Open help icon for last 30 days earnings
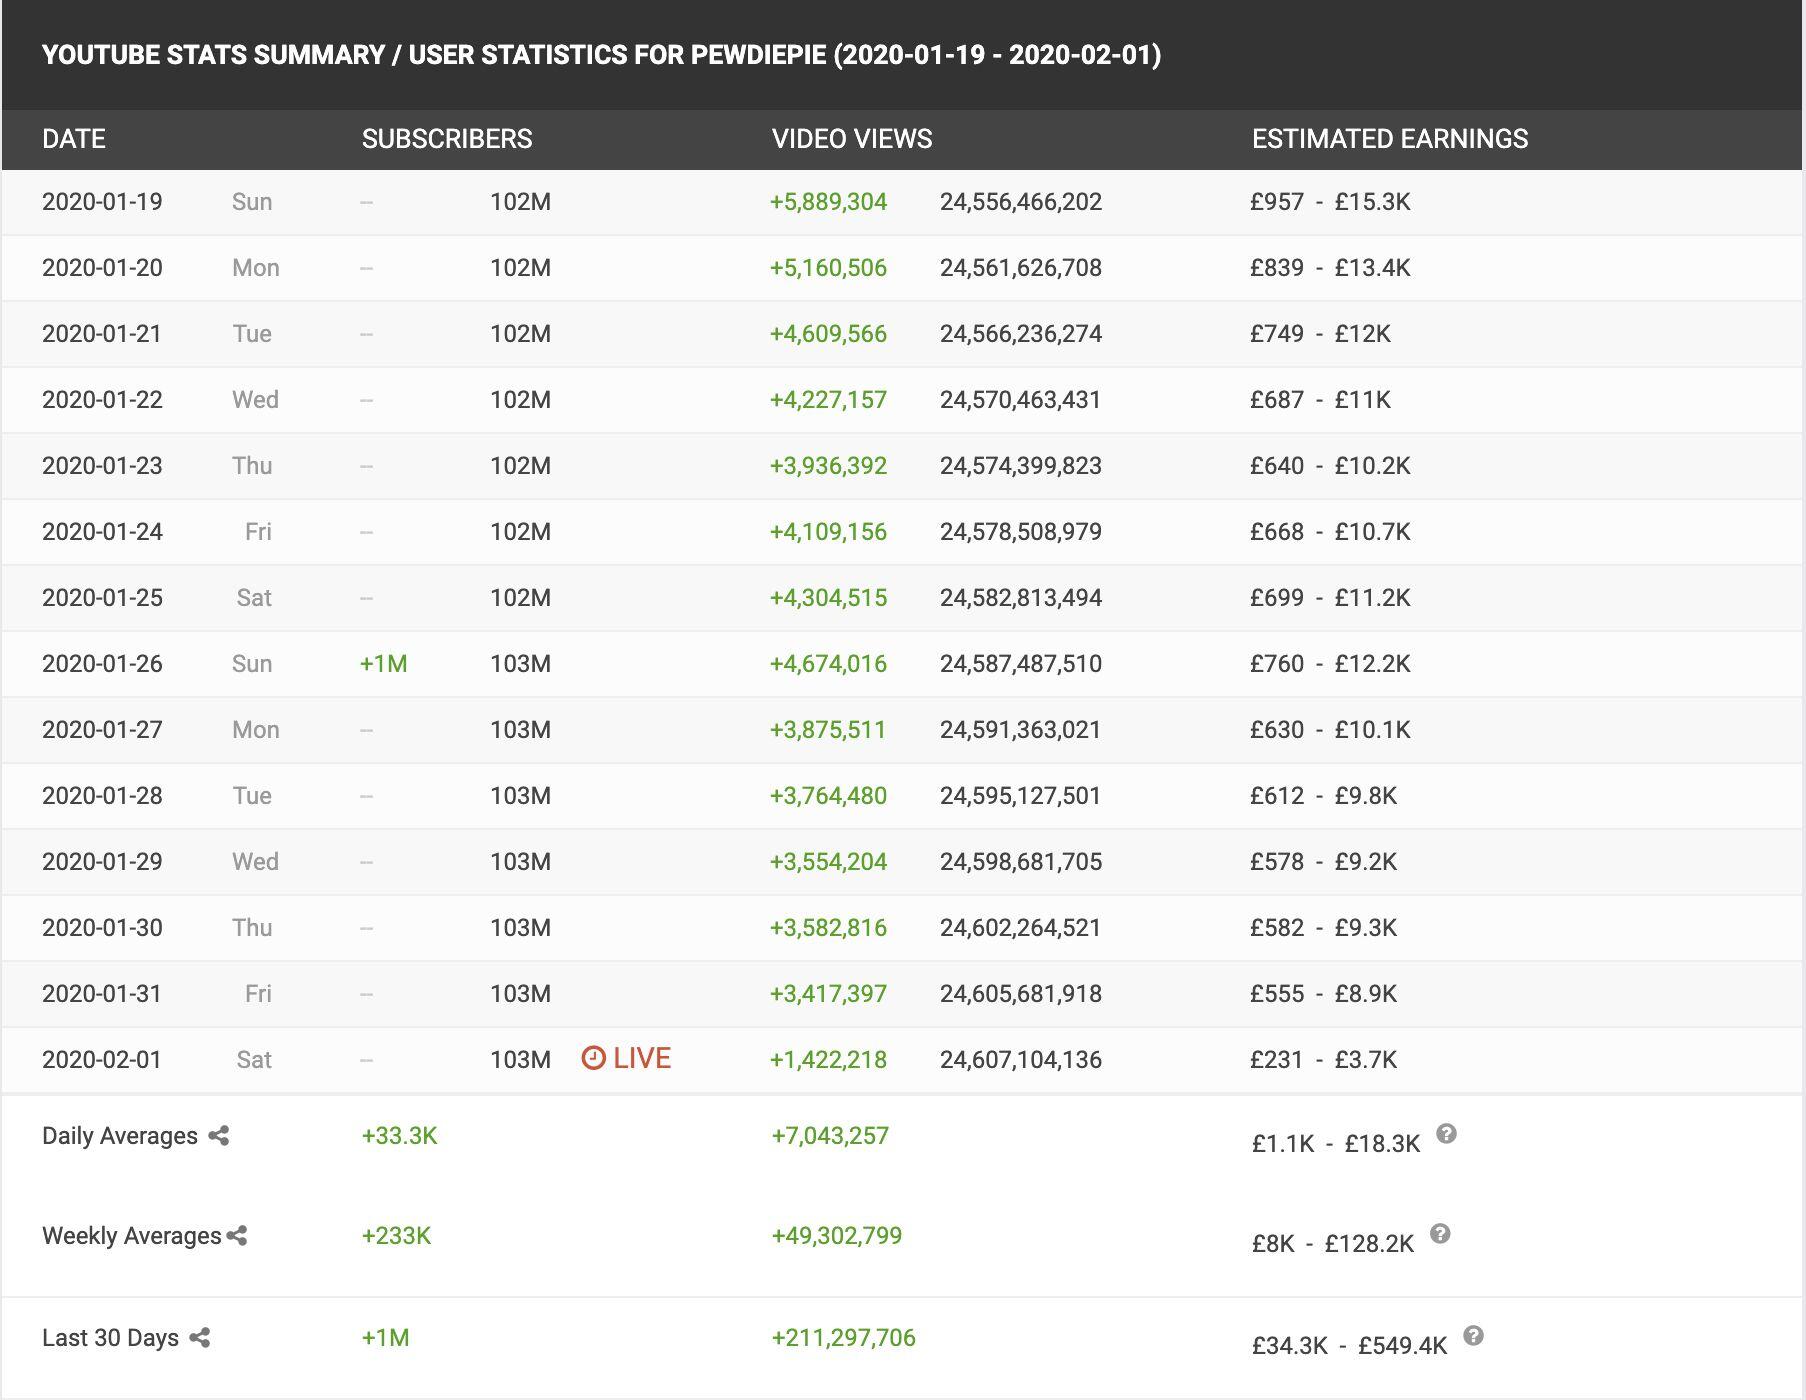 pyautogui.click(x=1473, y=1336)
